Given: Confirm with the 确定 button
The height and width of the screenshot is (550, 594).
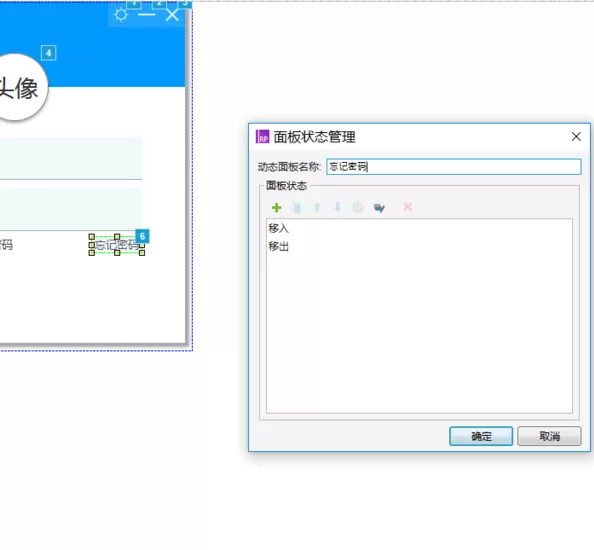Looking at the screenshot, I should [481, 436].
